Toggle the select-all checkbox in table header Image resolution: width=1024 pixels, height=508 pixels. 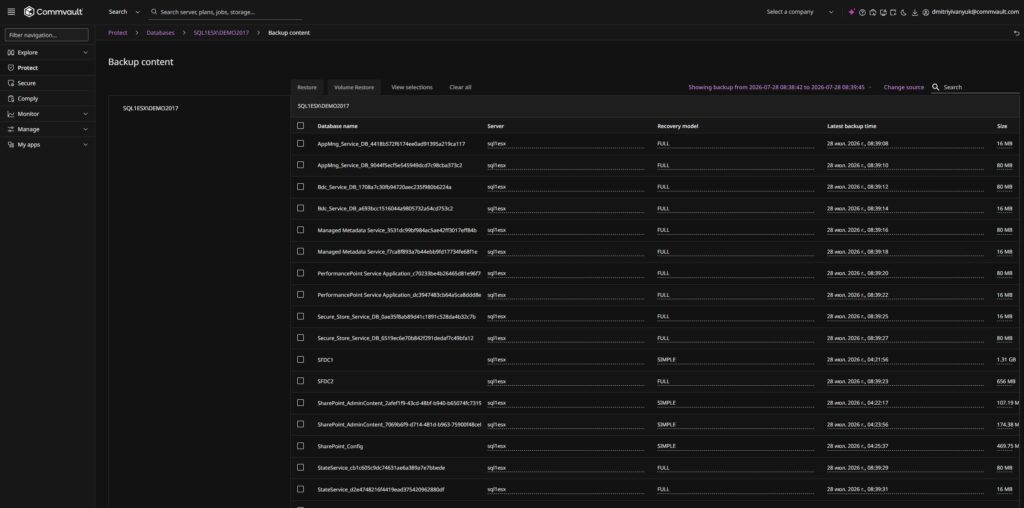(x=300, y=125)
